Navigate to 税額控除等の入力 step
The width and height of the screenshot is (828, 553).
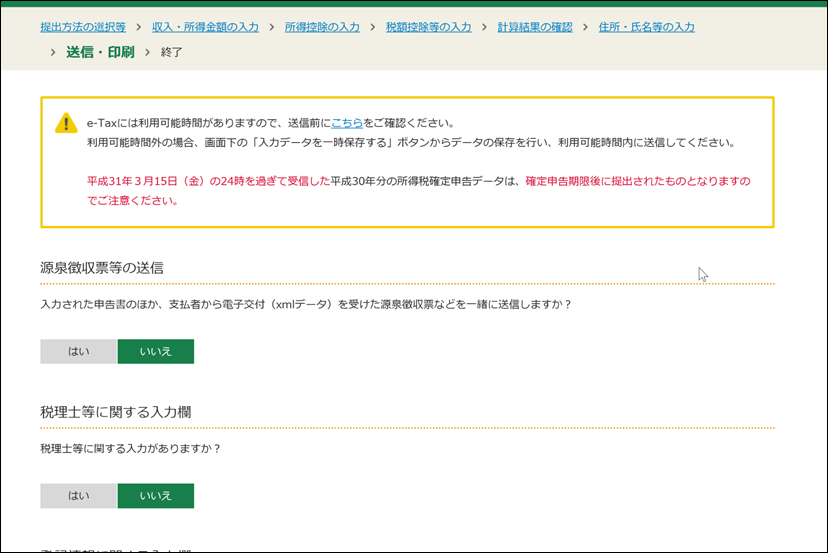[x=428, y=27]
